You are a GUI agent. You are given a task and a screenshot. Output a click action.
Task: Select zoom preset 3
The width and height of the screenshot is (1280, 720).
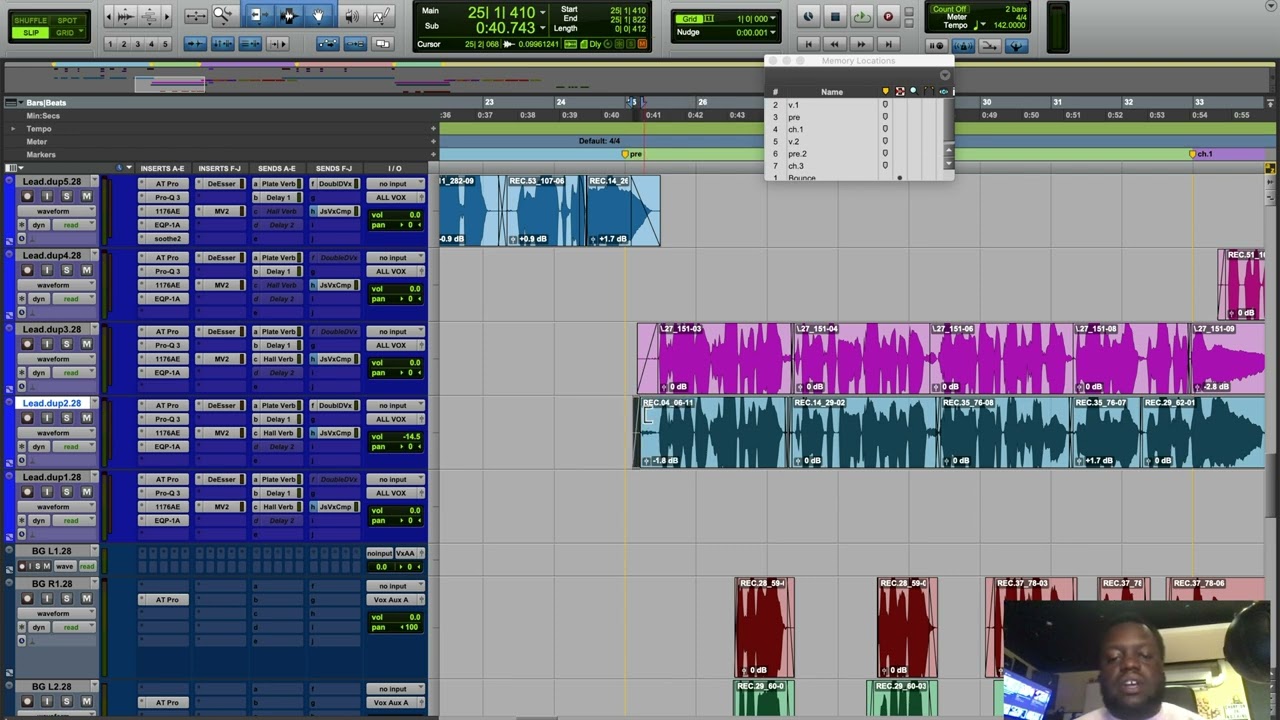pos(138,44)
